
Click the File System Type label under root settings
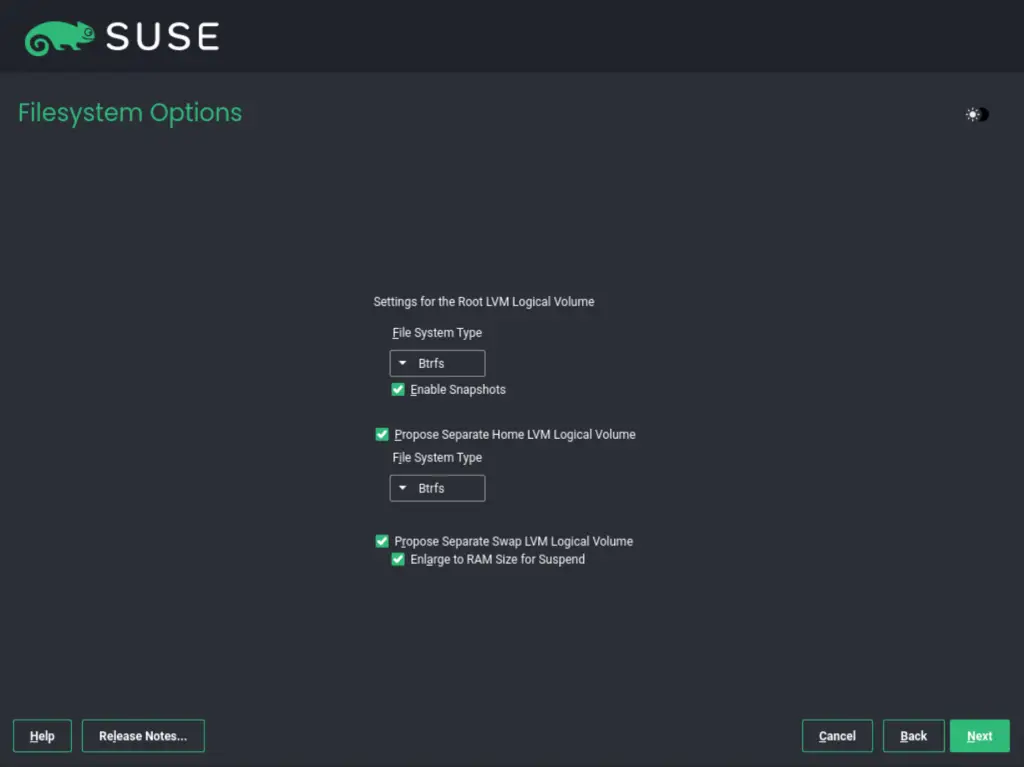coord(436,332)
